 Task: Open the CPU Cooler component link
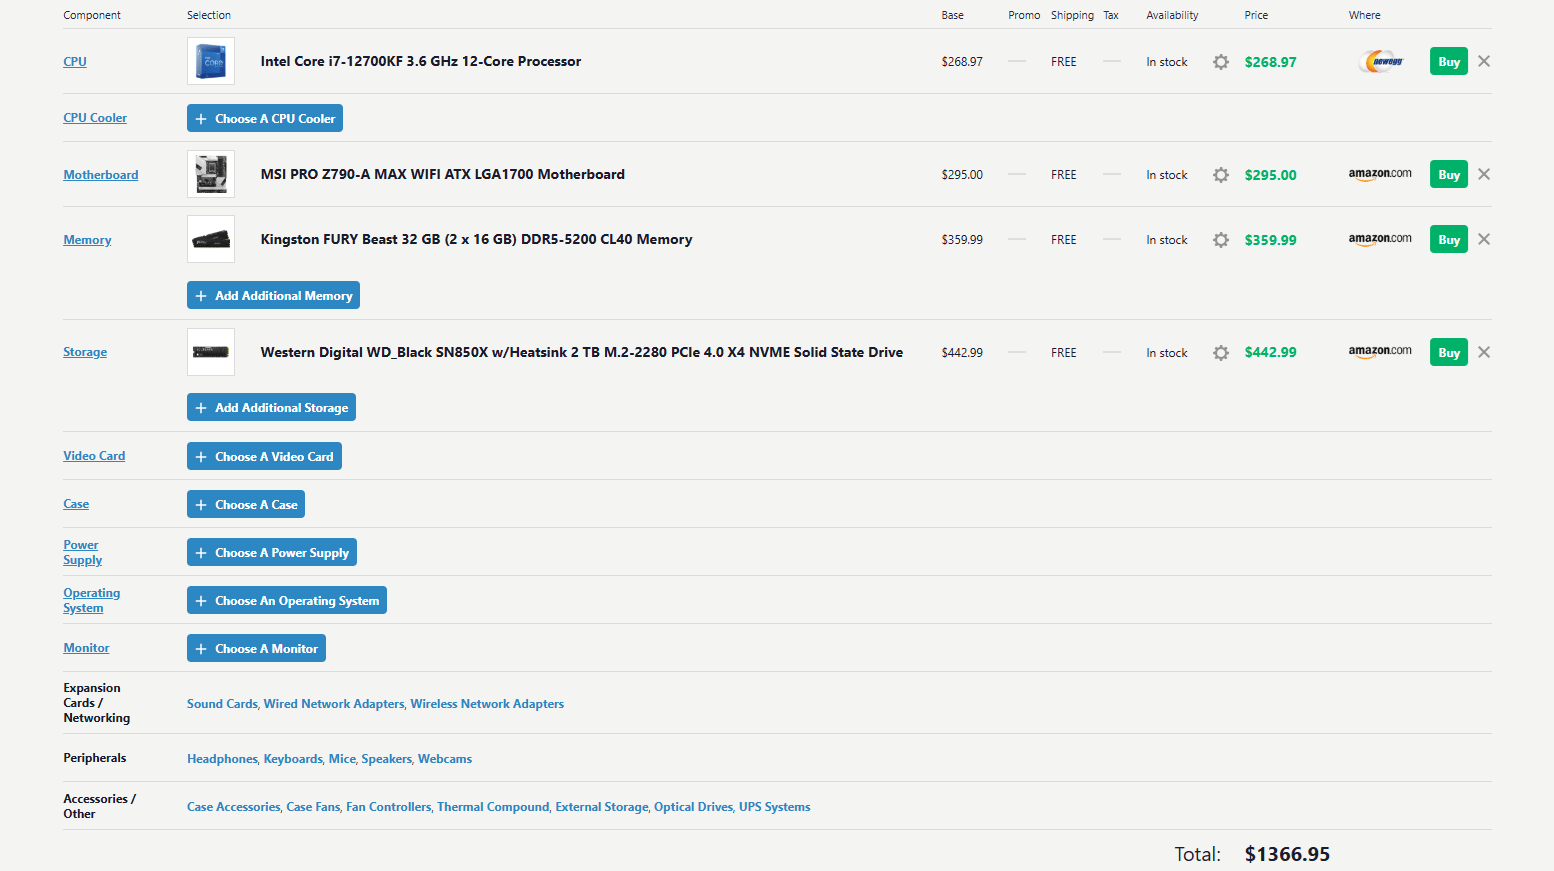pyautogui.click(x=95, y=118)
